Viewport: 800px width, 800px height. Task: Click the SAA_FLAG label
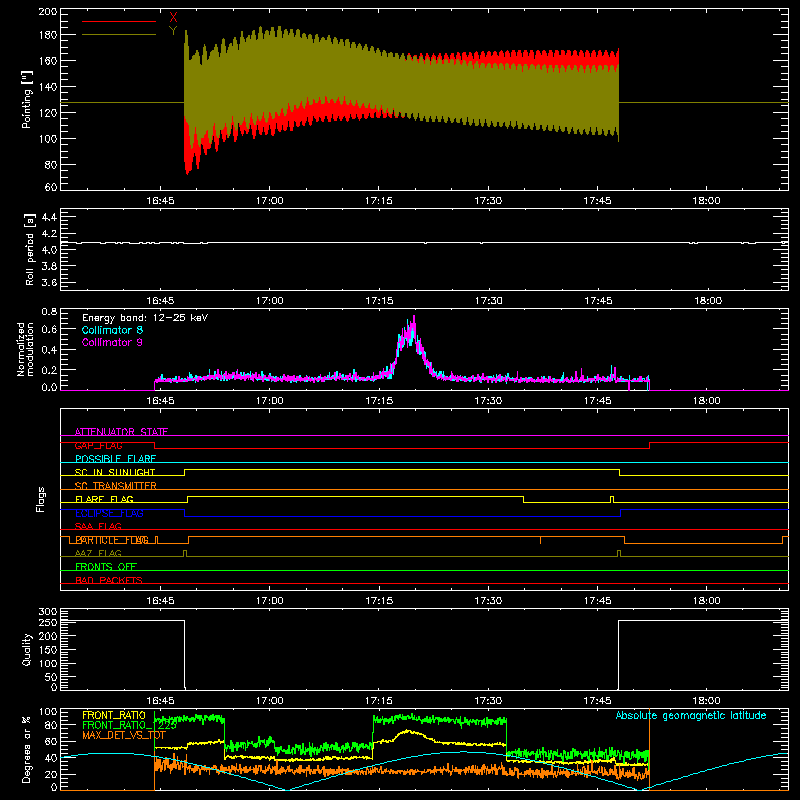(98, 526)
